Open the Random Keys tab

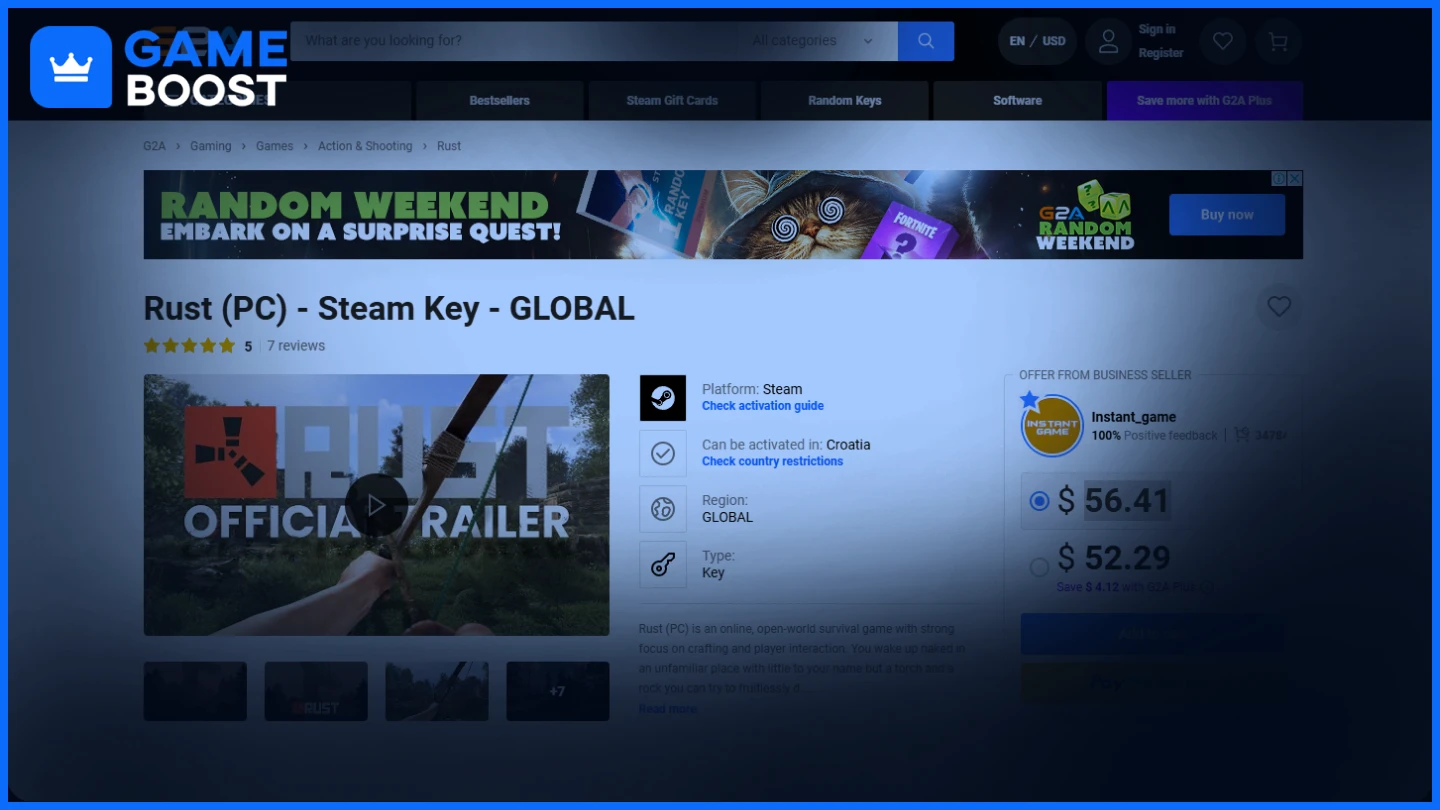coord(844,101)
